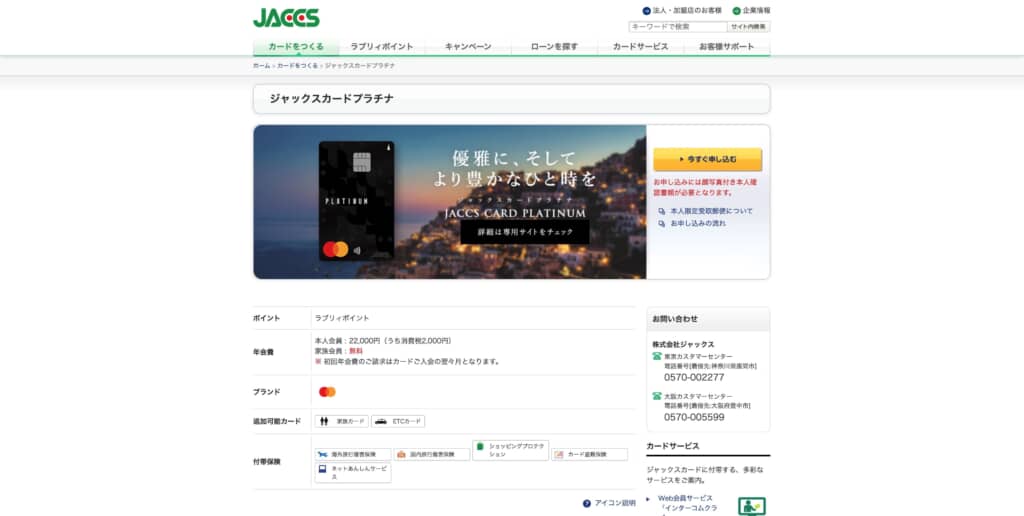Viewport: 1024px width, 516px height.
Task: Open 本人限定受取郵便について link
Action: click(711, 211)
